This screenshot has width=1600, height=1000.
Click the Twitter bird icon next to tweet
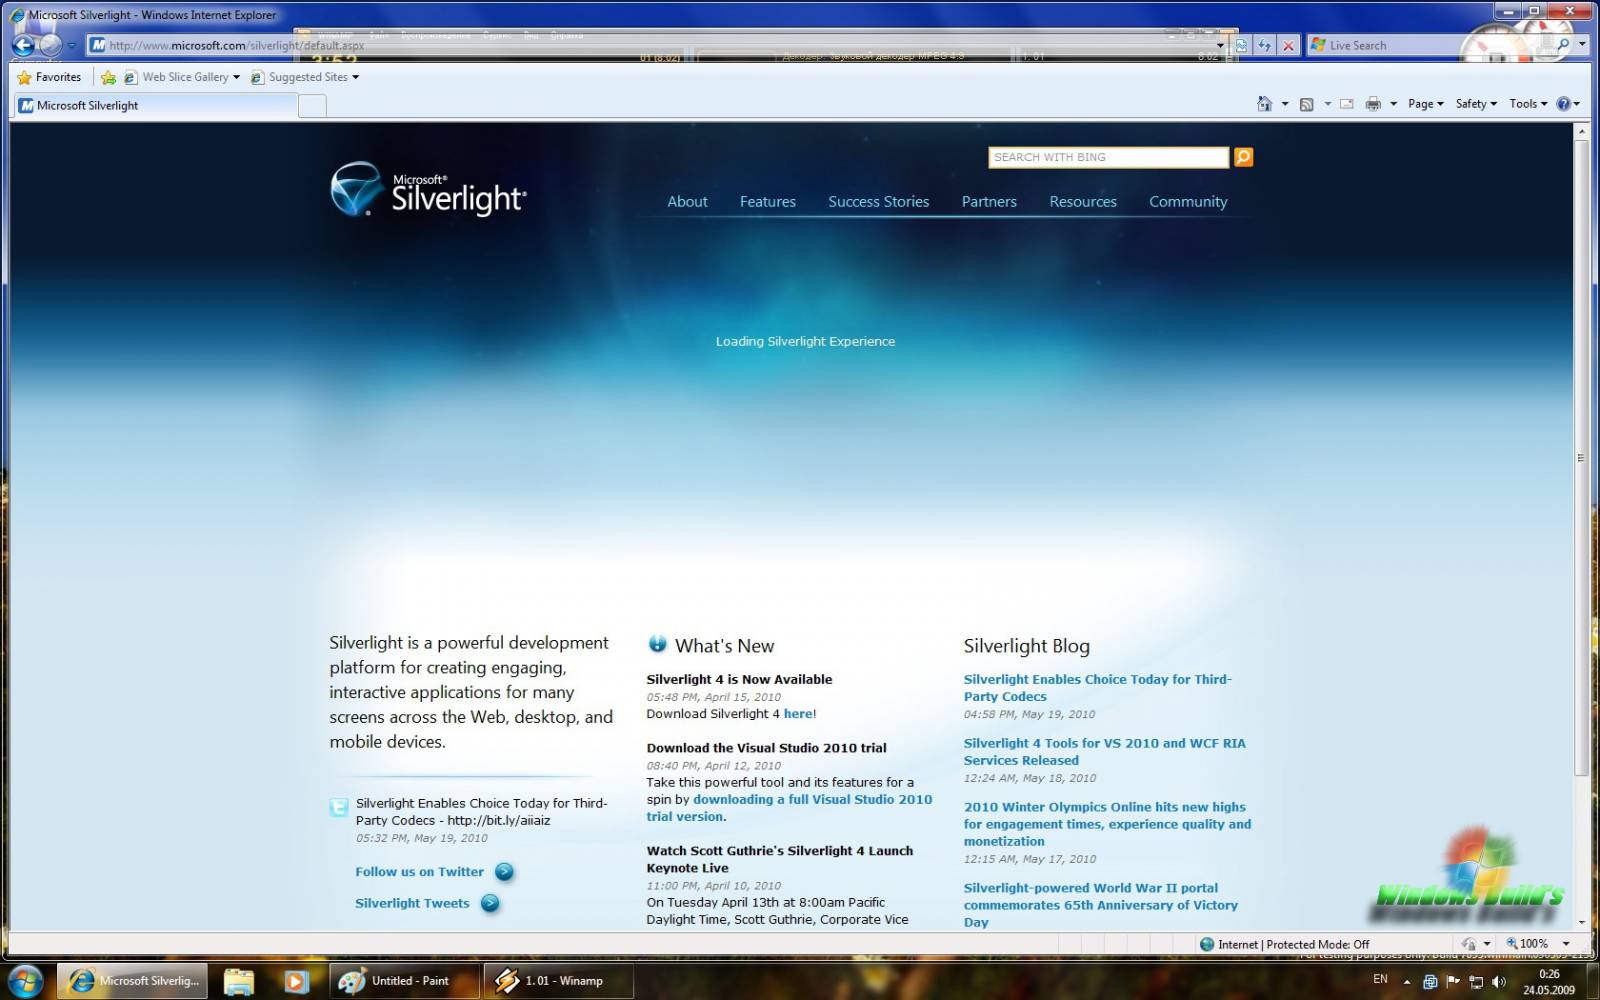[x=339, y=807]
